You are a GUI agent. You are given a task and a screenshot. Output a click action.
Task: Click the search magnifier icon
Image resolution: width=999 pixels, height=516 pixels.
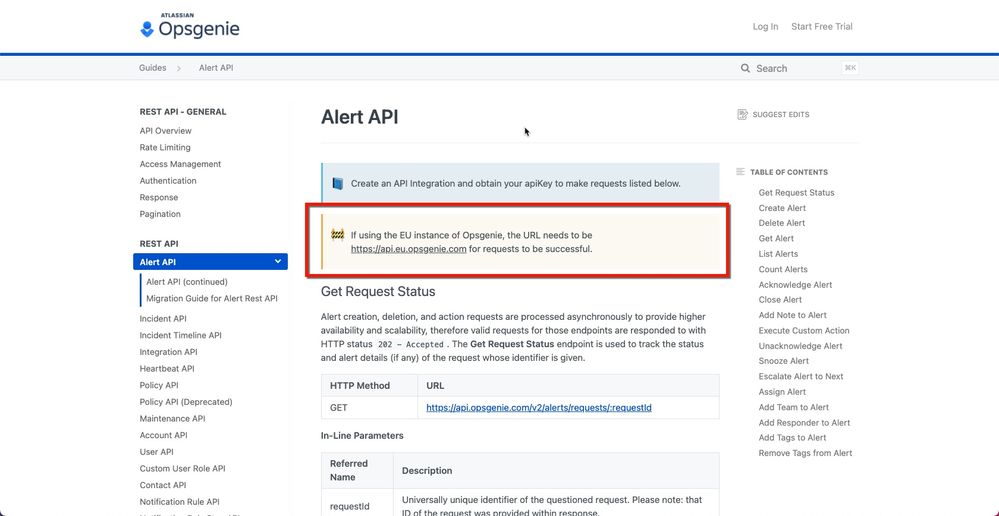pyautogui.click(x=745, y=68)
